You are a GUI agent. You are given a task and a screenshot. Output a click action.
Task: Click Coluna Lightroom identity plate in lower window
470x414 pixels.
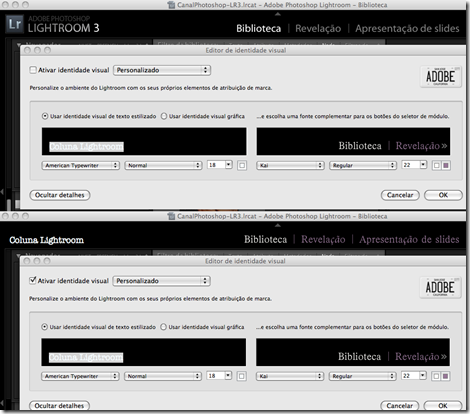[x=47, y=240]
